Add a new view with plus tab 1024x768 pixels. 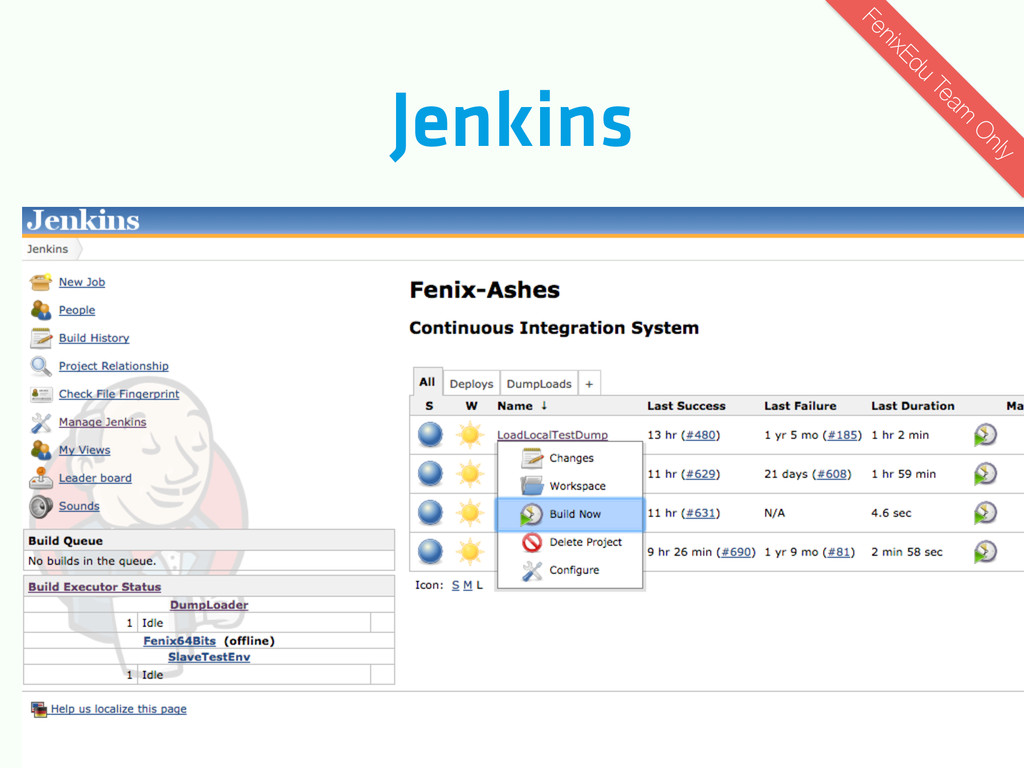tap(589, 384)
